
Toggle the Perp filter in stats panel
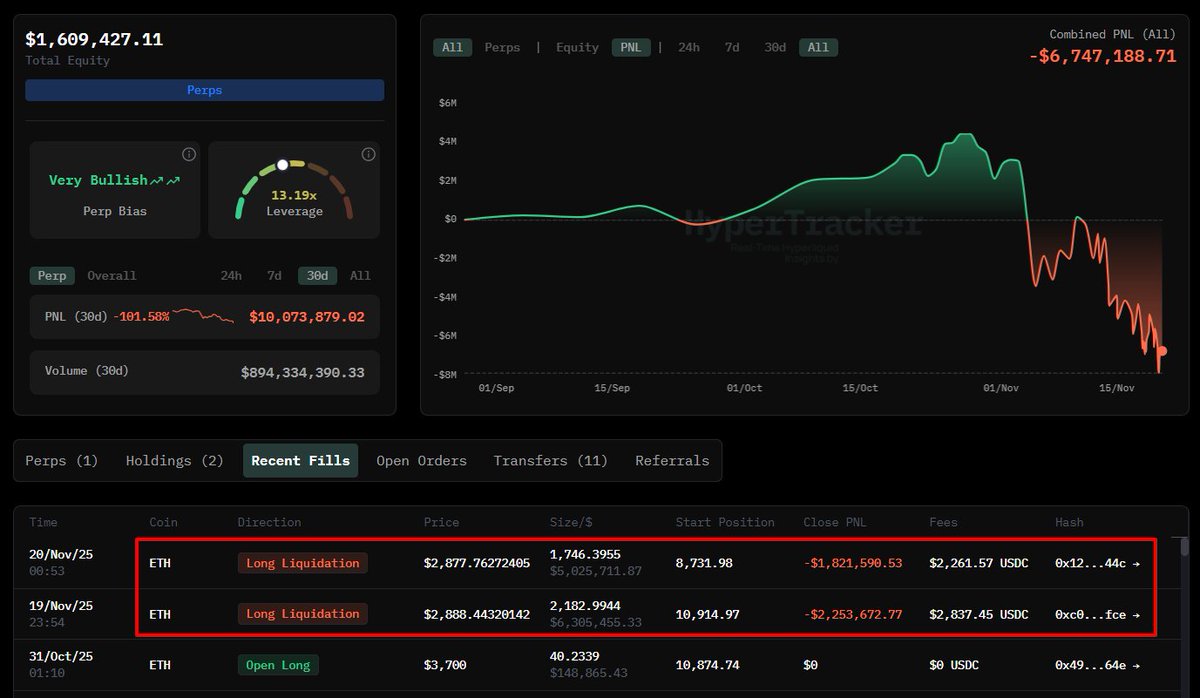52,276
